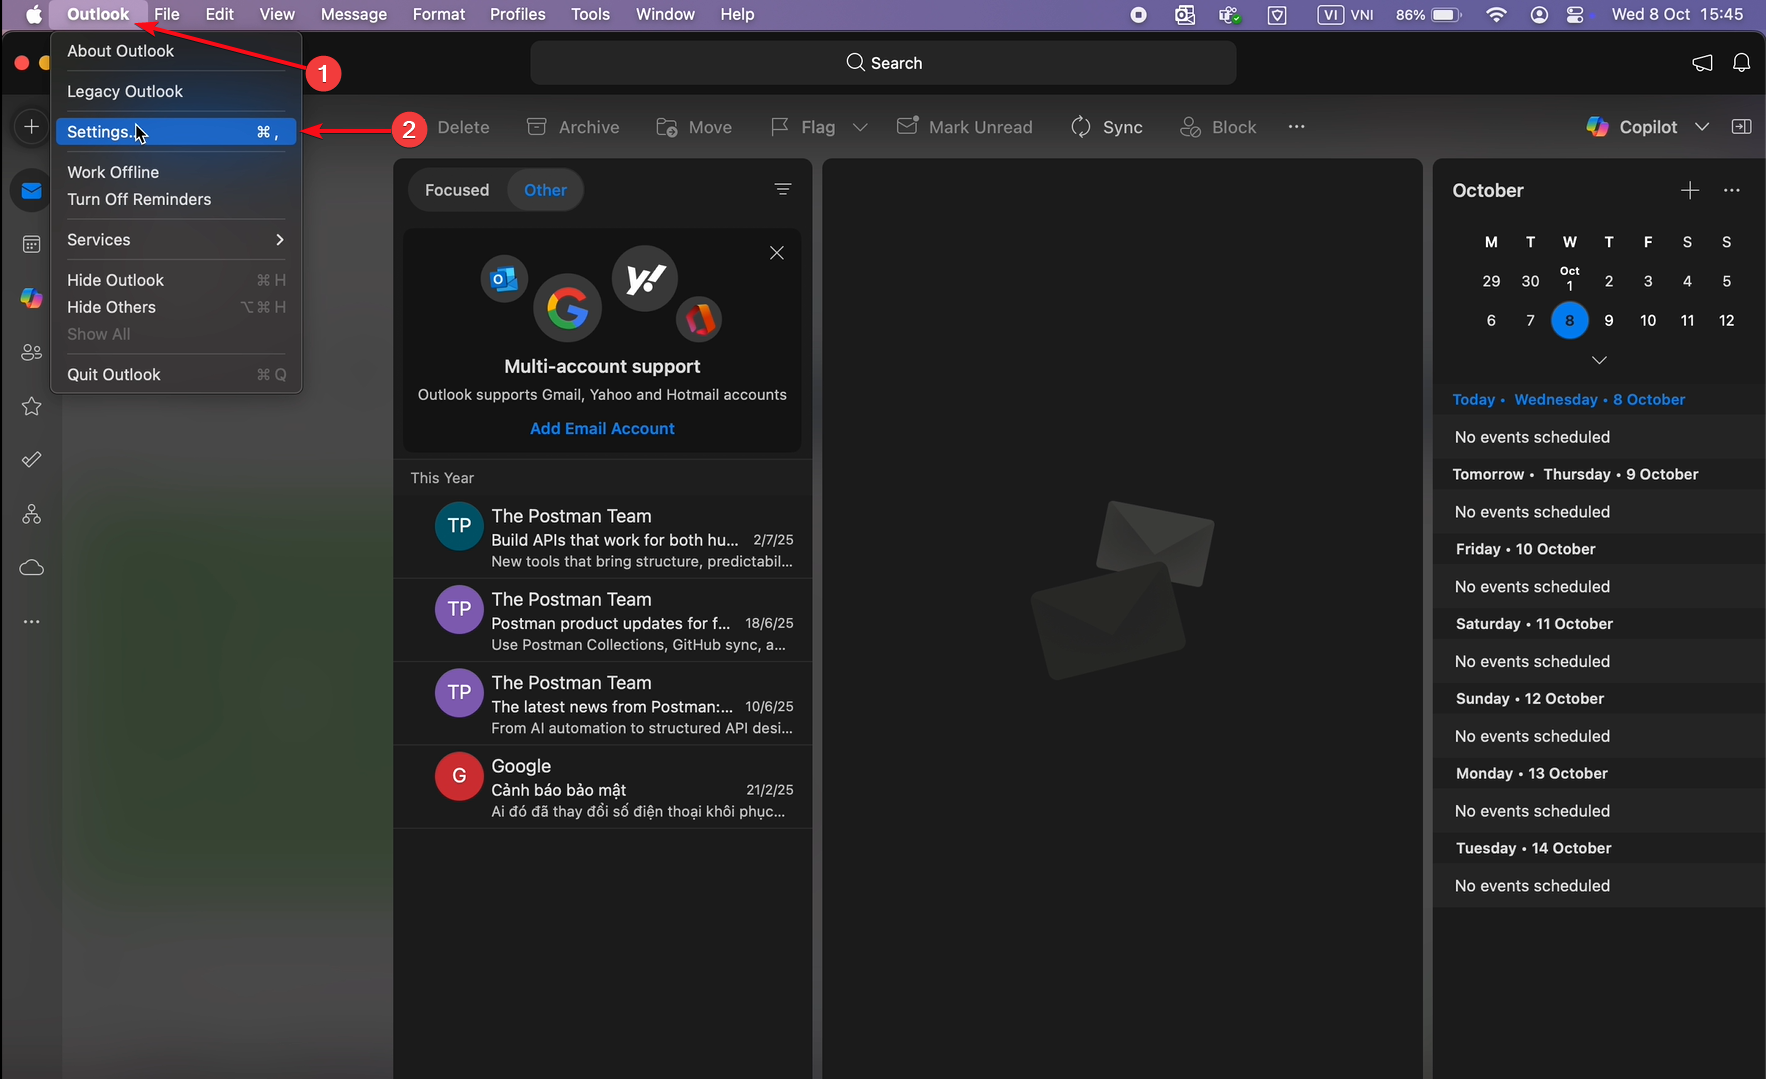
Task: Click the Sync toolbar button
Action: (1107, 127)
